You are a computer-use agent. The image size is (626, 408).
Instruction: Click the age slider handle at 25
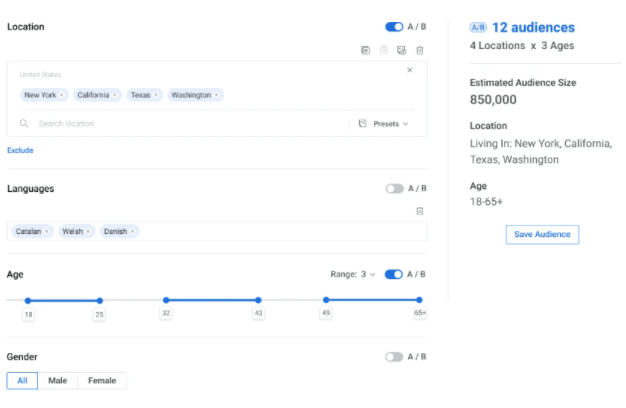(100, 300)
